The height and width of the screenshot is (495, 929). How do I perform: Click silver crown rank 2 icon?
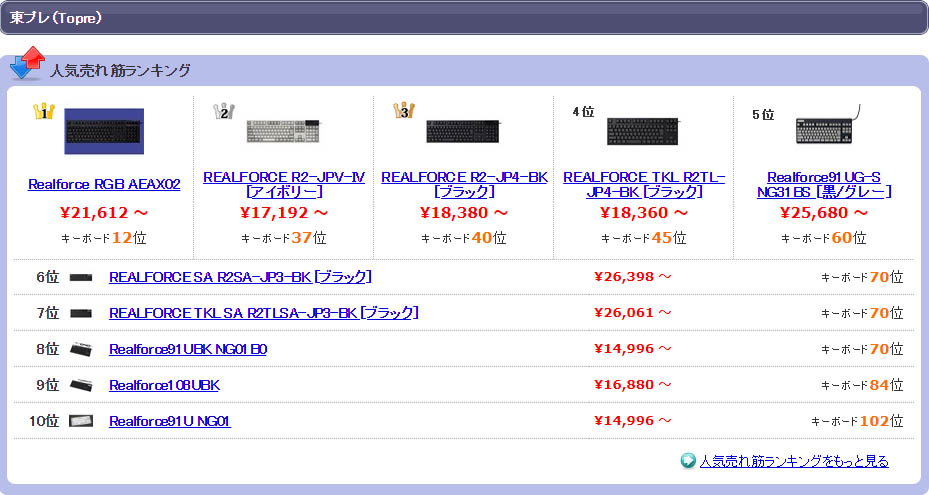point(224,111)
